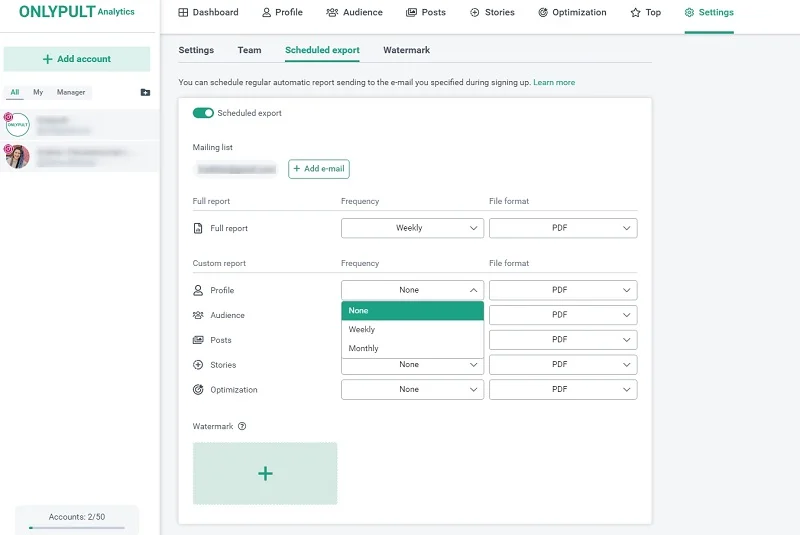Select Weekly in the open dropdown list
800x535 pixels.
click(362, 329)
